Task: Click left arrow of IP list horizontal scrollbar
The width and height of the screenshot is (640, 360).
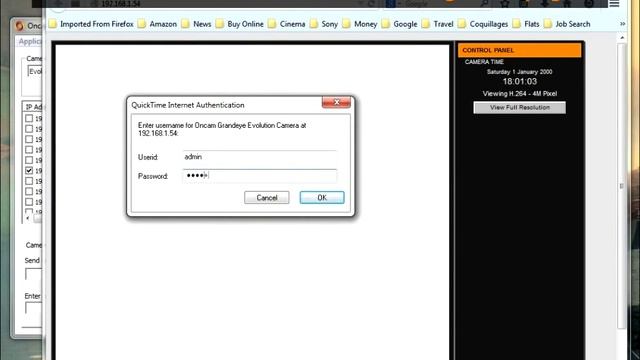Action: (x=27, y=218)
